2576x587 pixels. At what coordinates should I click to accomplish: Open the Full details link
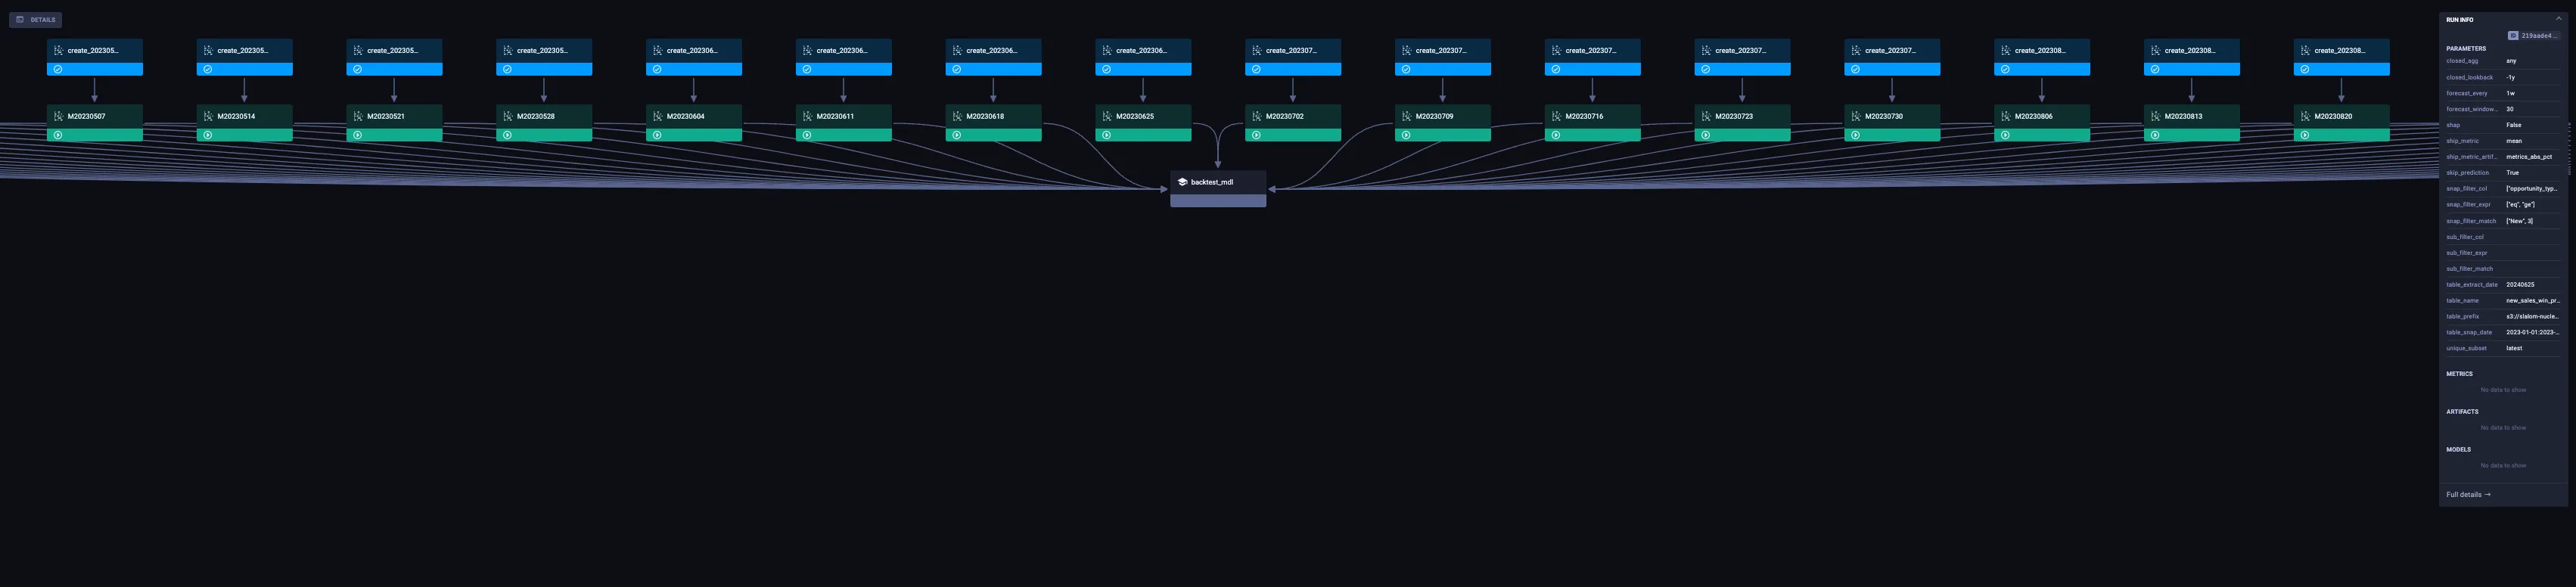pyautogui.click(x=2468, y=494)
